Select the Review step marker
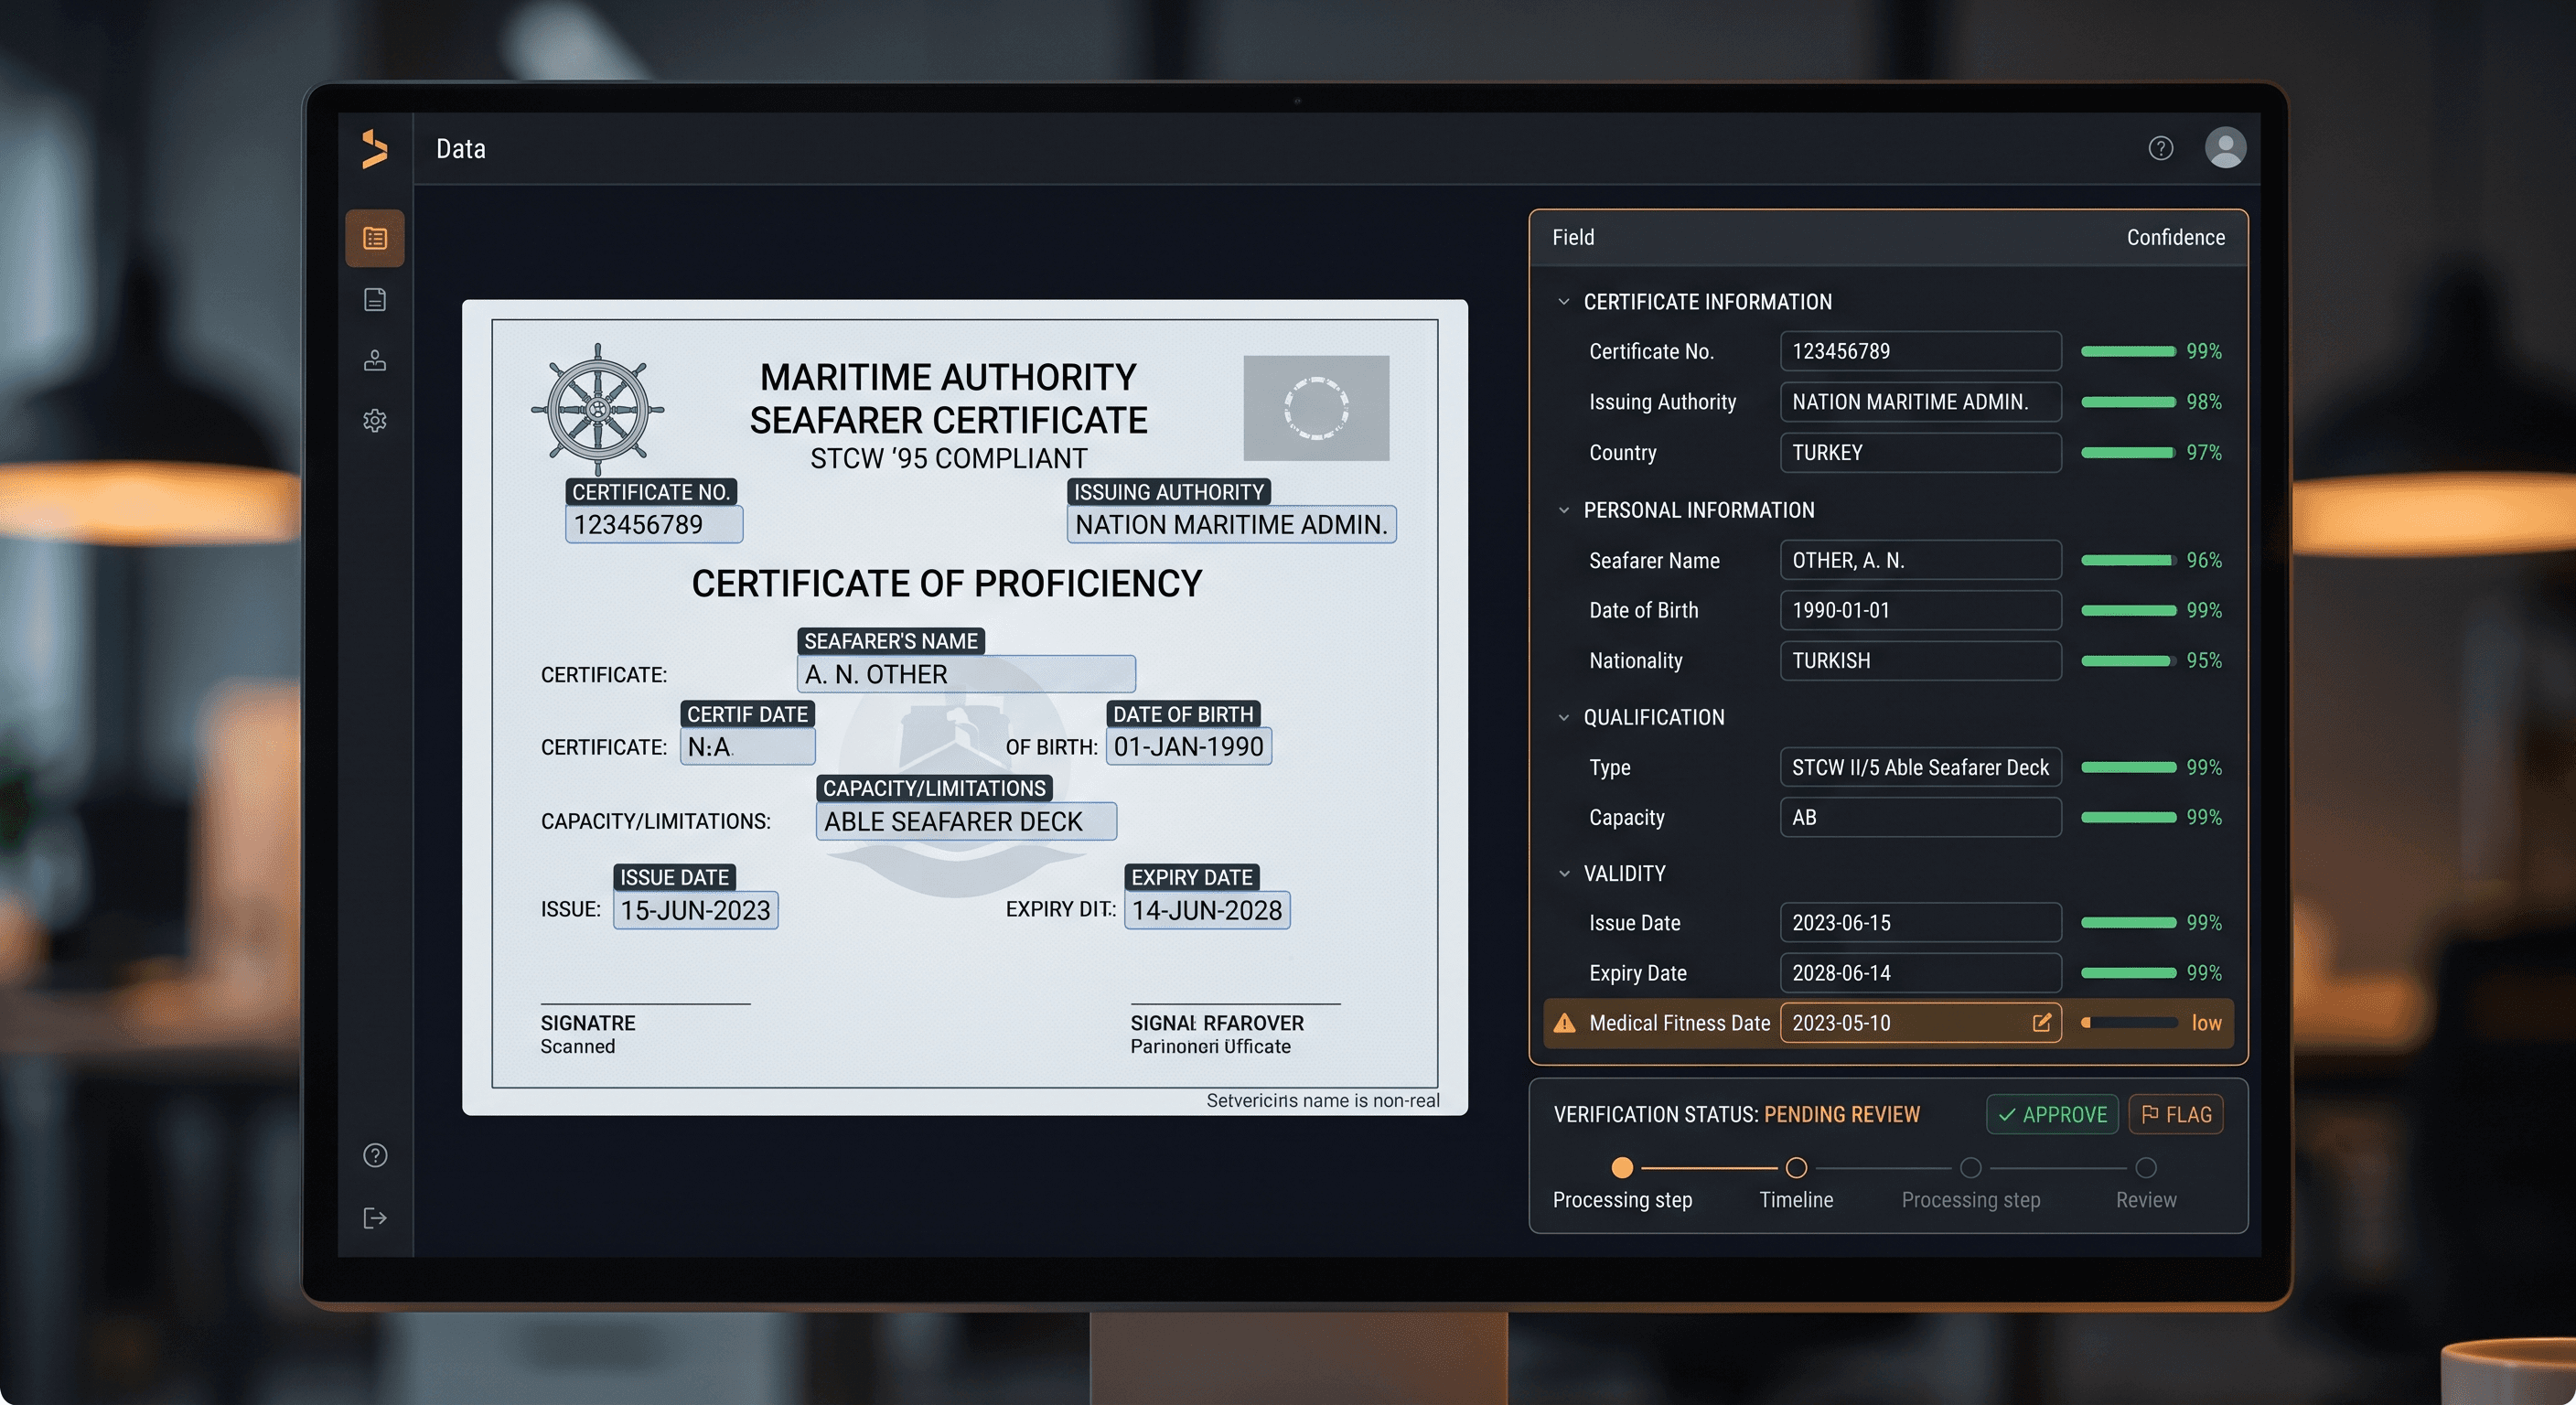The height and width of the screenshot is (1405, 2576). point(2146,1167)
